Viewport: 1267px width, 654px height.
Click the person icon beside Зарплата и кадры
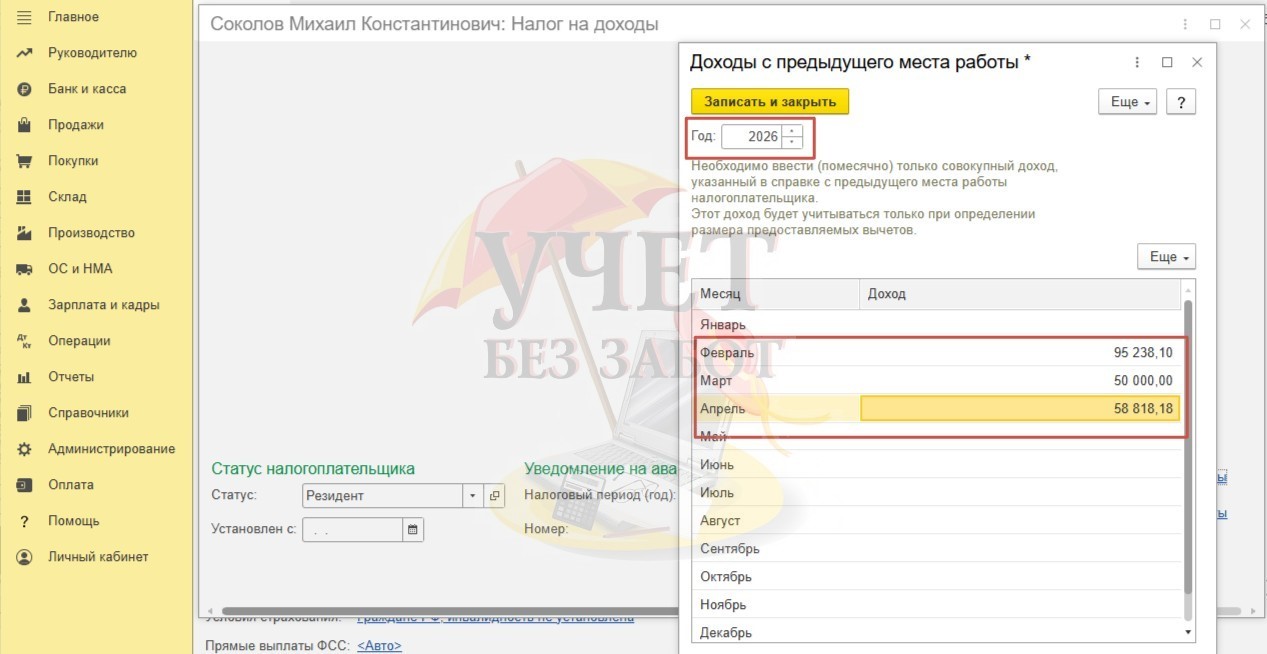tap(25, 305)
